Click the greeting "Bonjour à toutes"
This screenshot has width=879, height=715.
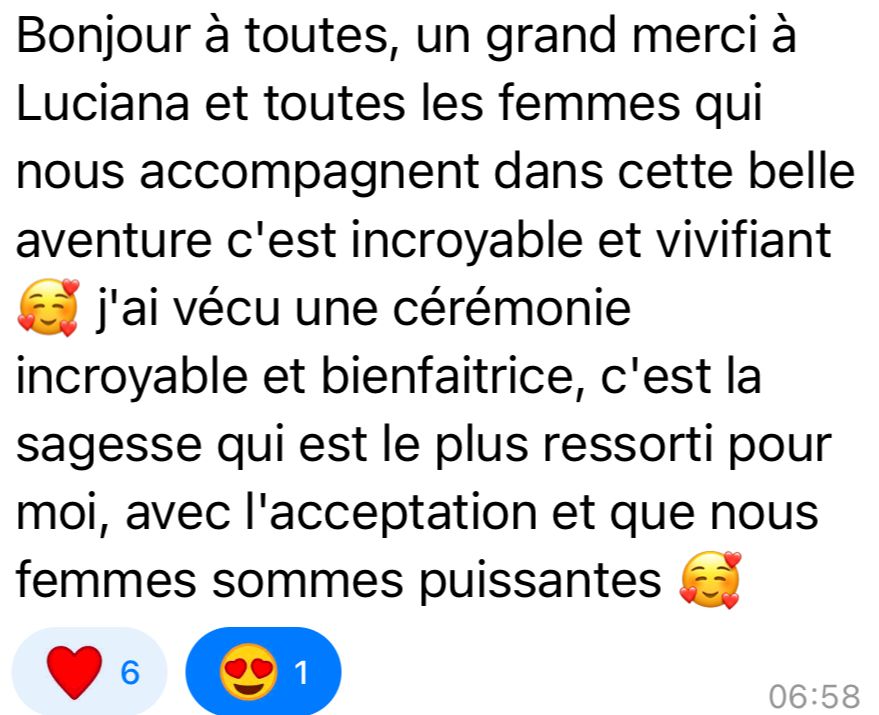[x=202, y=36]
